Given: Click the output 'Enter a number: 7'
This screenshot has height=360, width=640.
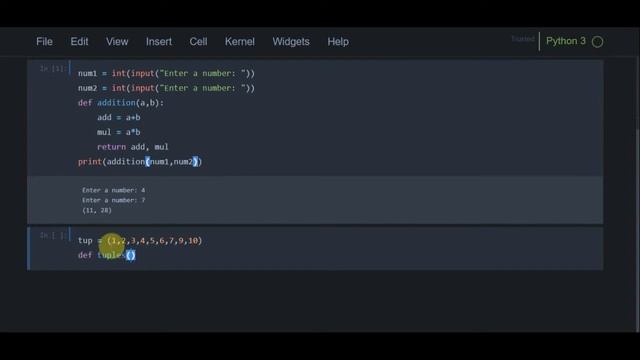Looking at the screenshot, I should 113,200.
